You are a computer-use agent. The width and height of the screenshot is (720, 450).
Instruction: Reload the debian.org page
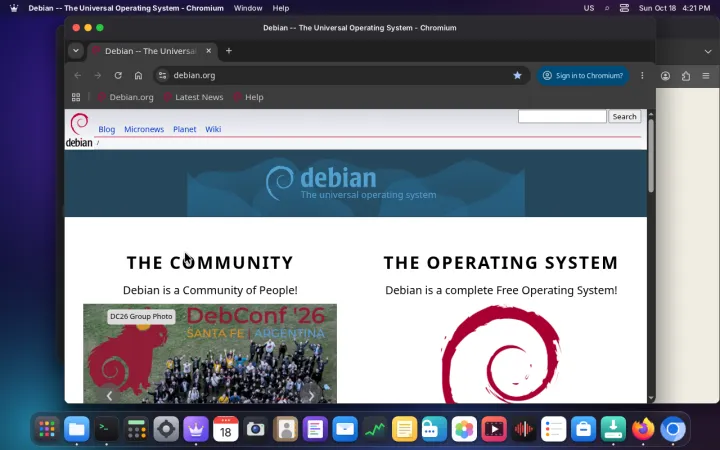(x=118, y=75)
